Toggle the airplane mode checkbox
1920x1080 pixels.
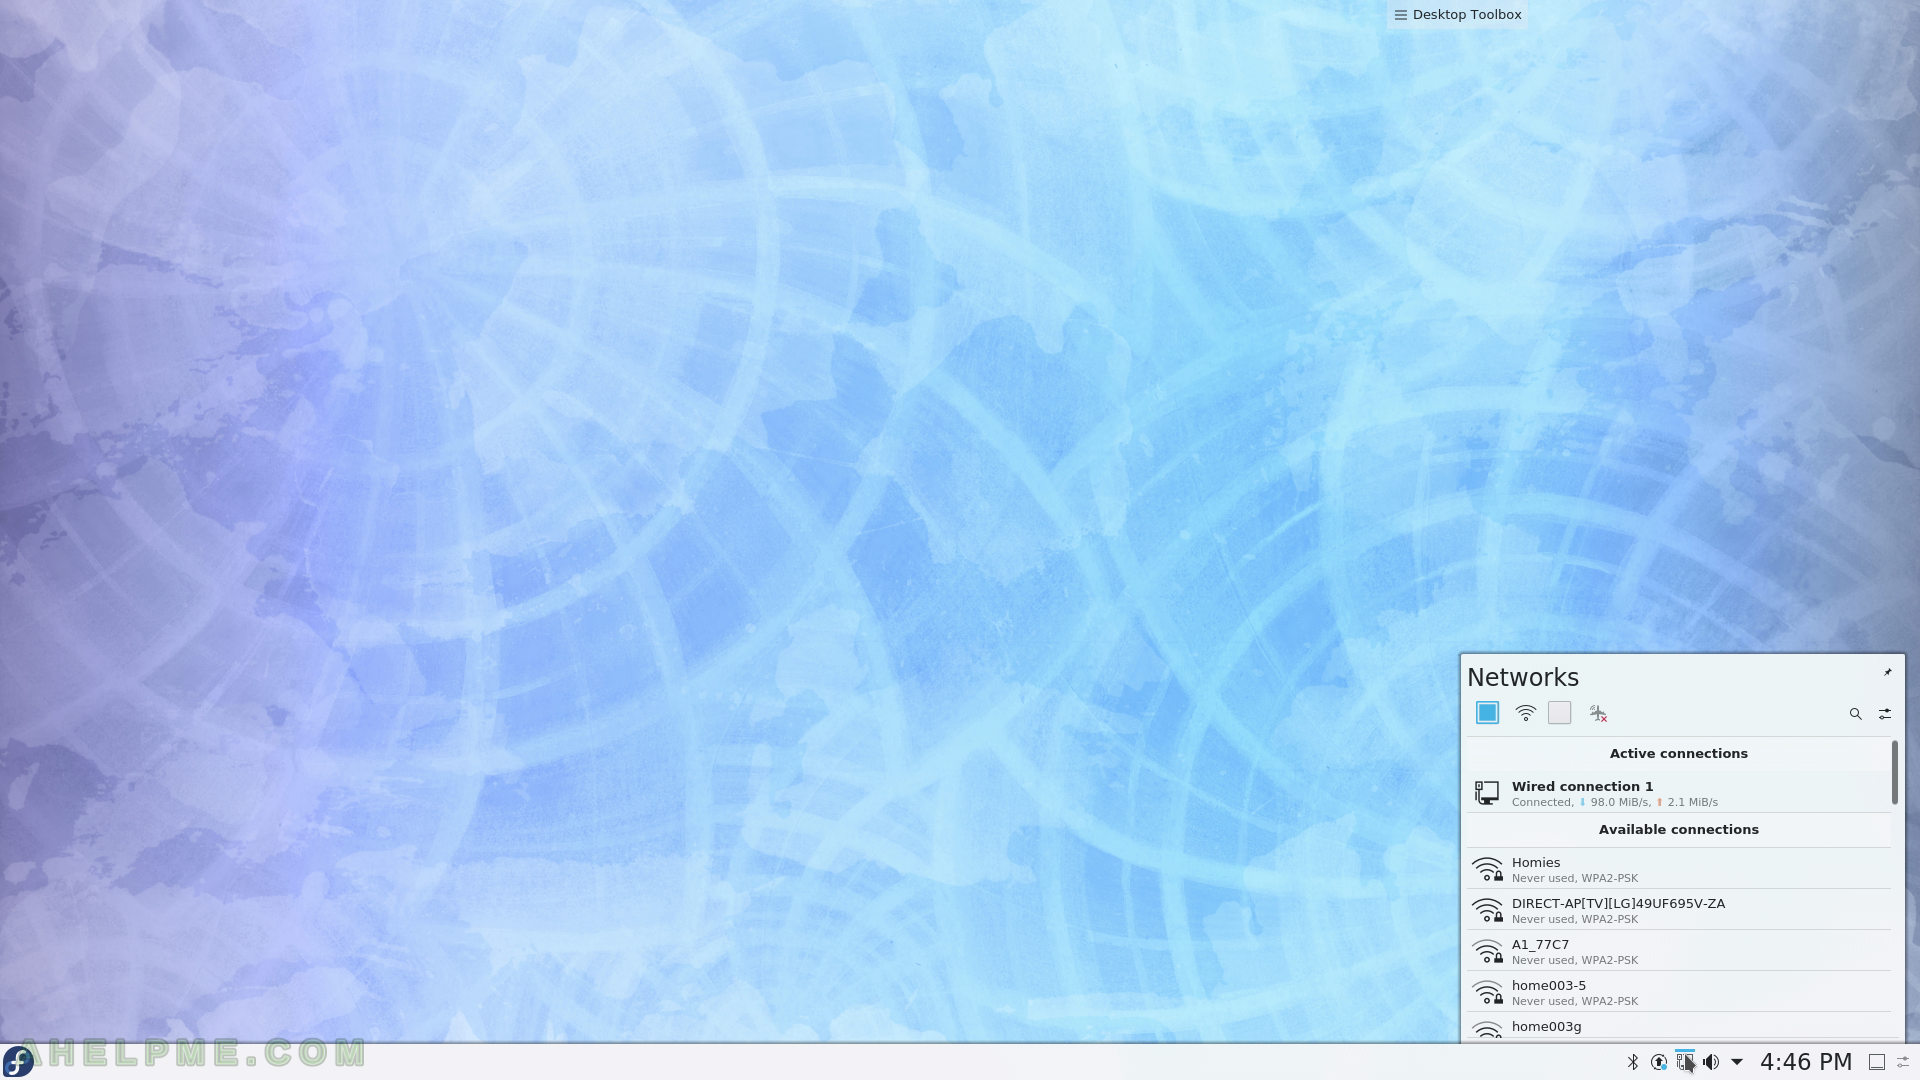click(x=1559, y=713)
